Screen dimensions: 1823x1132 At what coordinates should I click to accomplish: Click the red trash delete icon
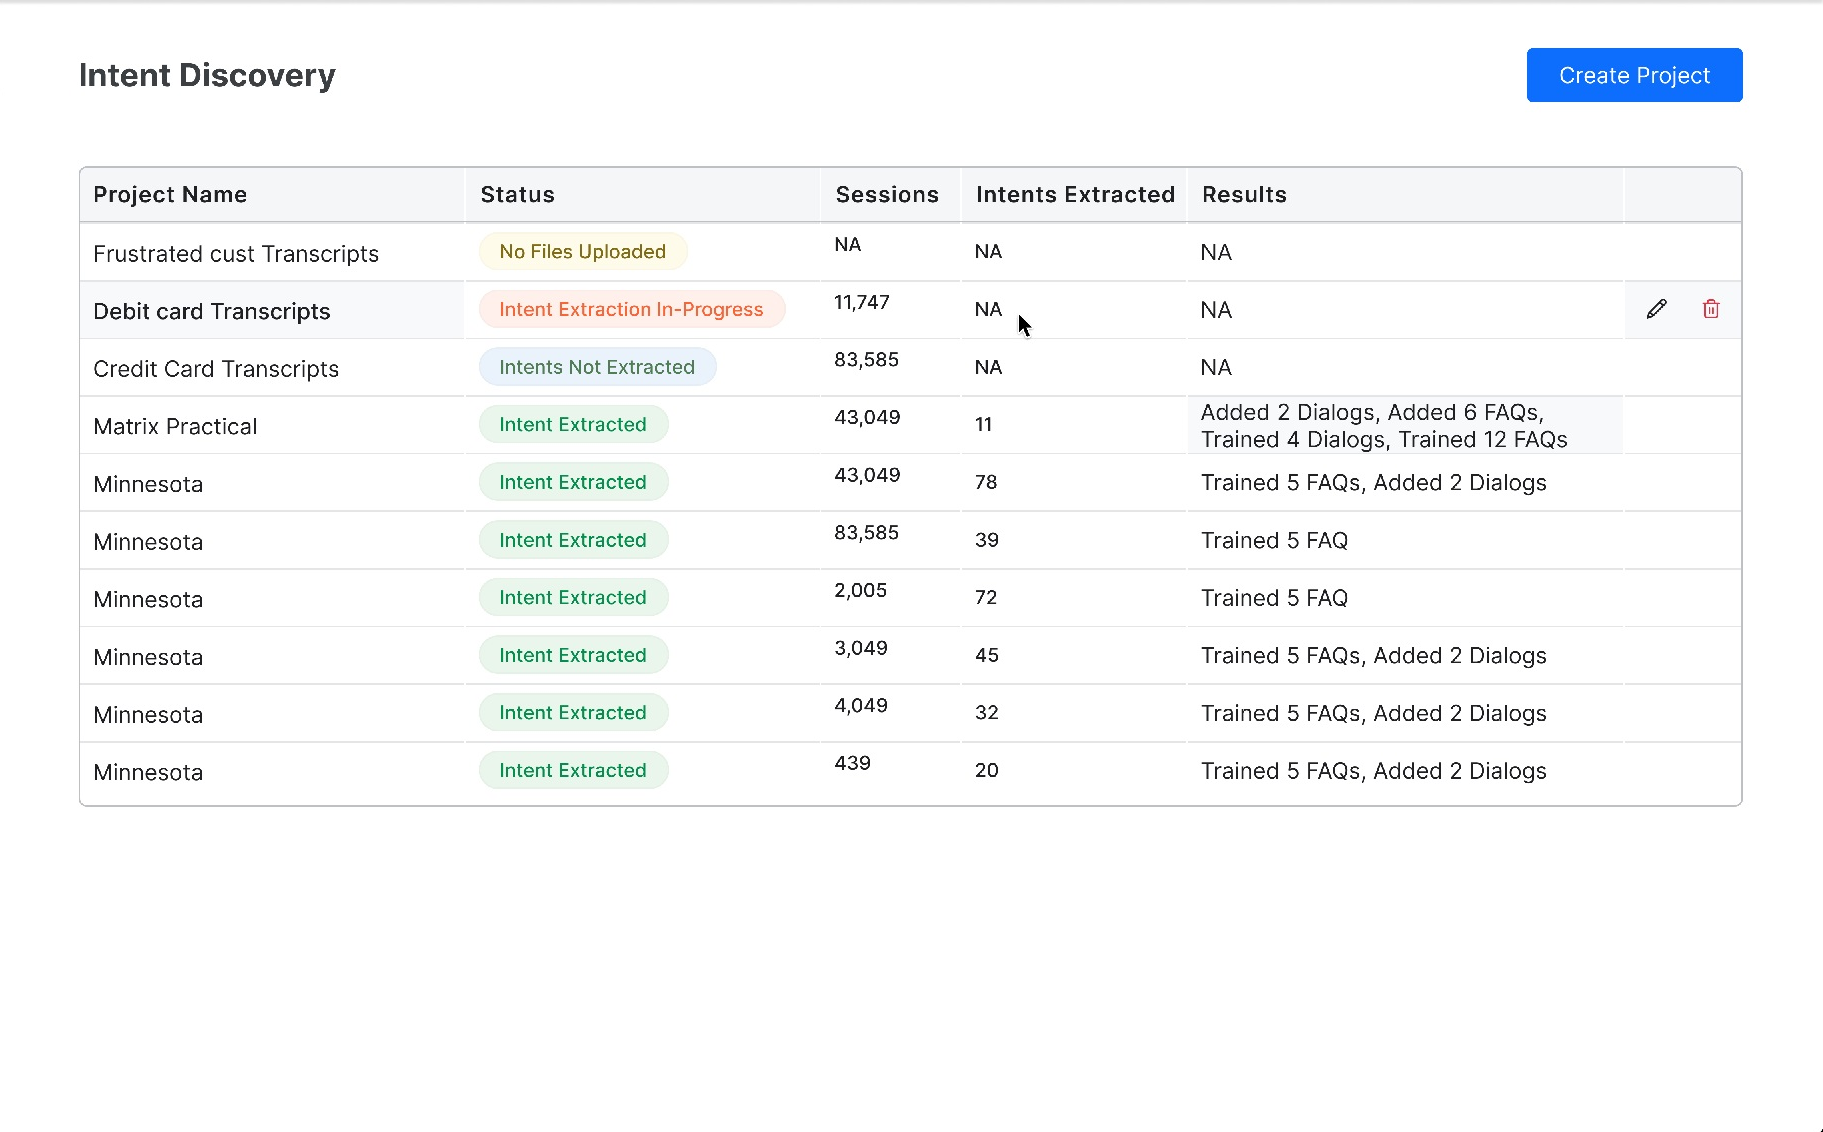1710,309
